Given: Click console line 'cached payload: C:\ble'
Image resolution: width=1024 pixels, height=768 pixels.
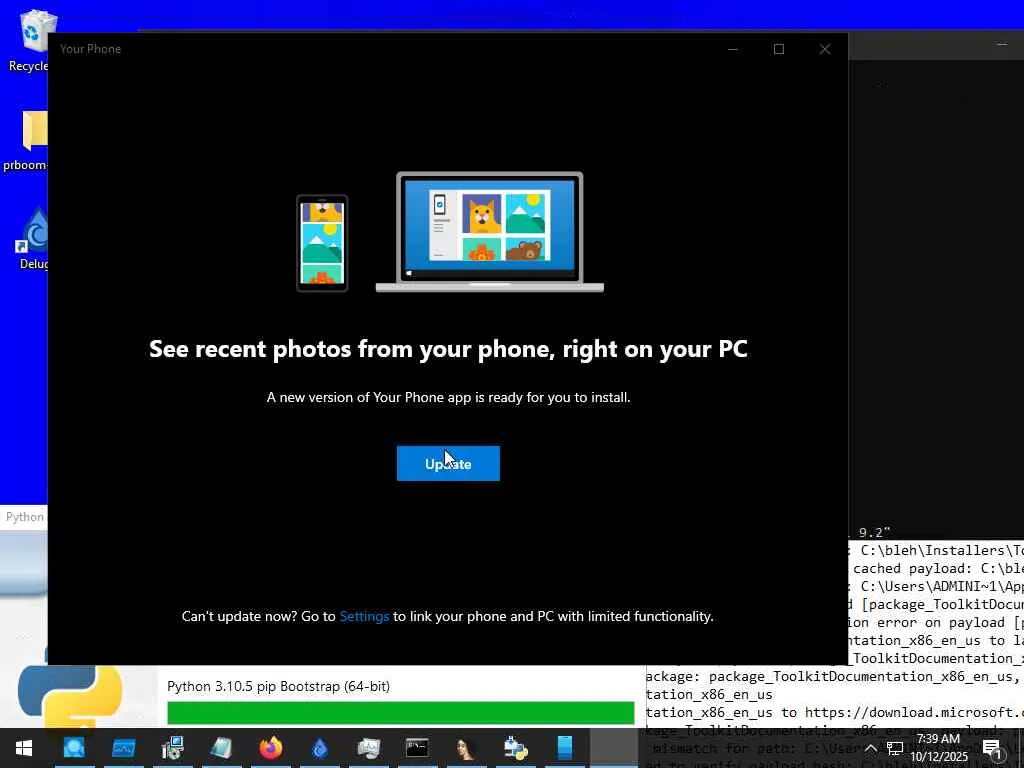Looking at the screenshot, I should (938, 568).
